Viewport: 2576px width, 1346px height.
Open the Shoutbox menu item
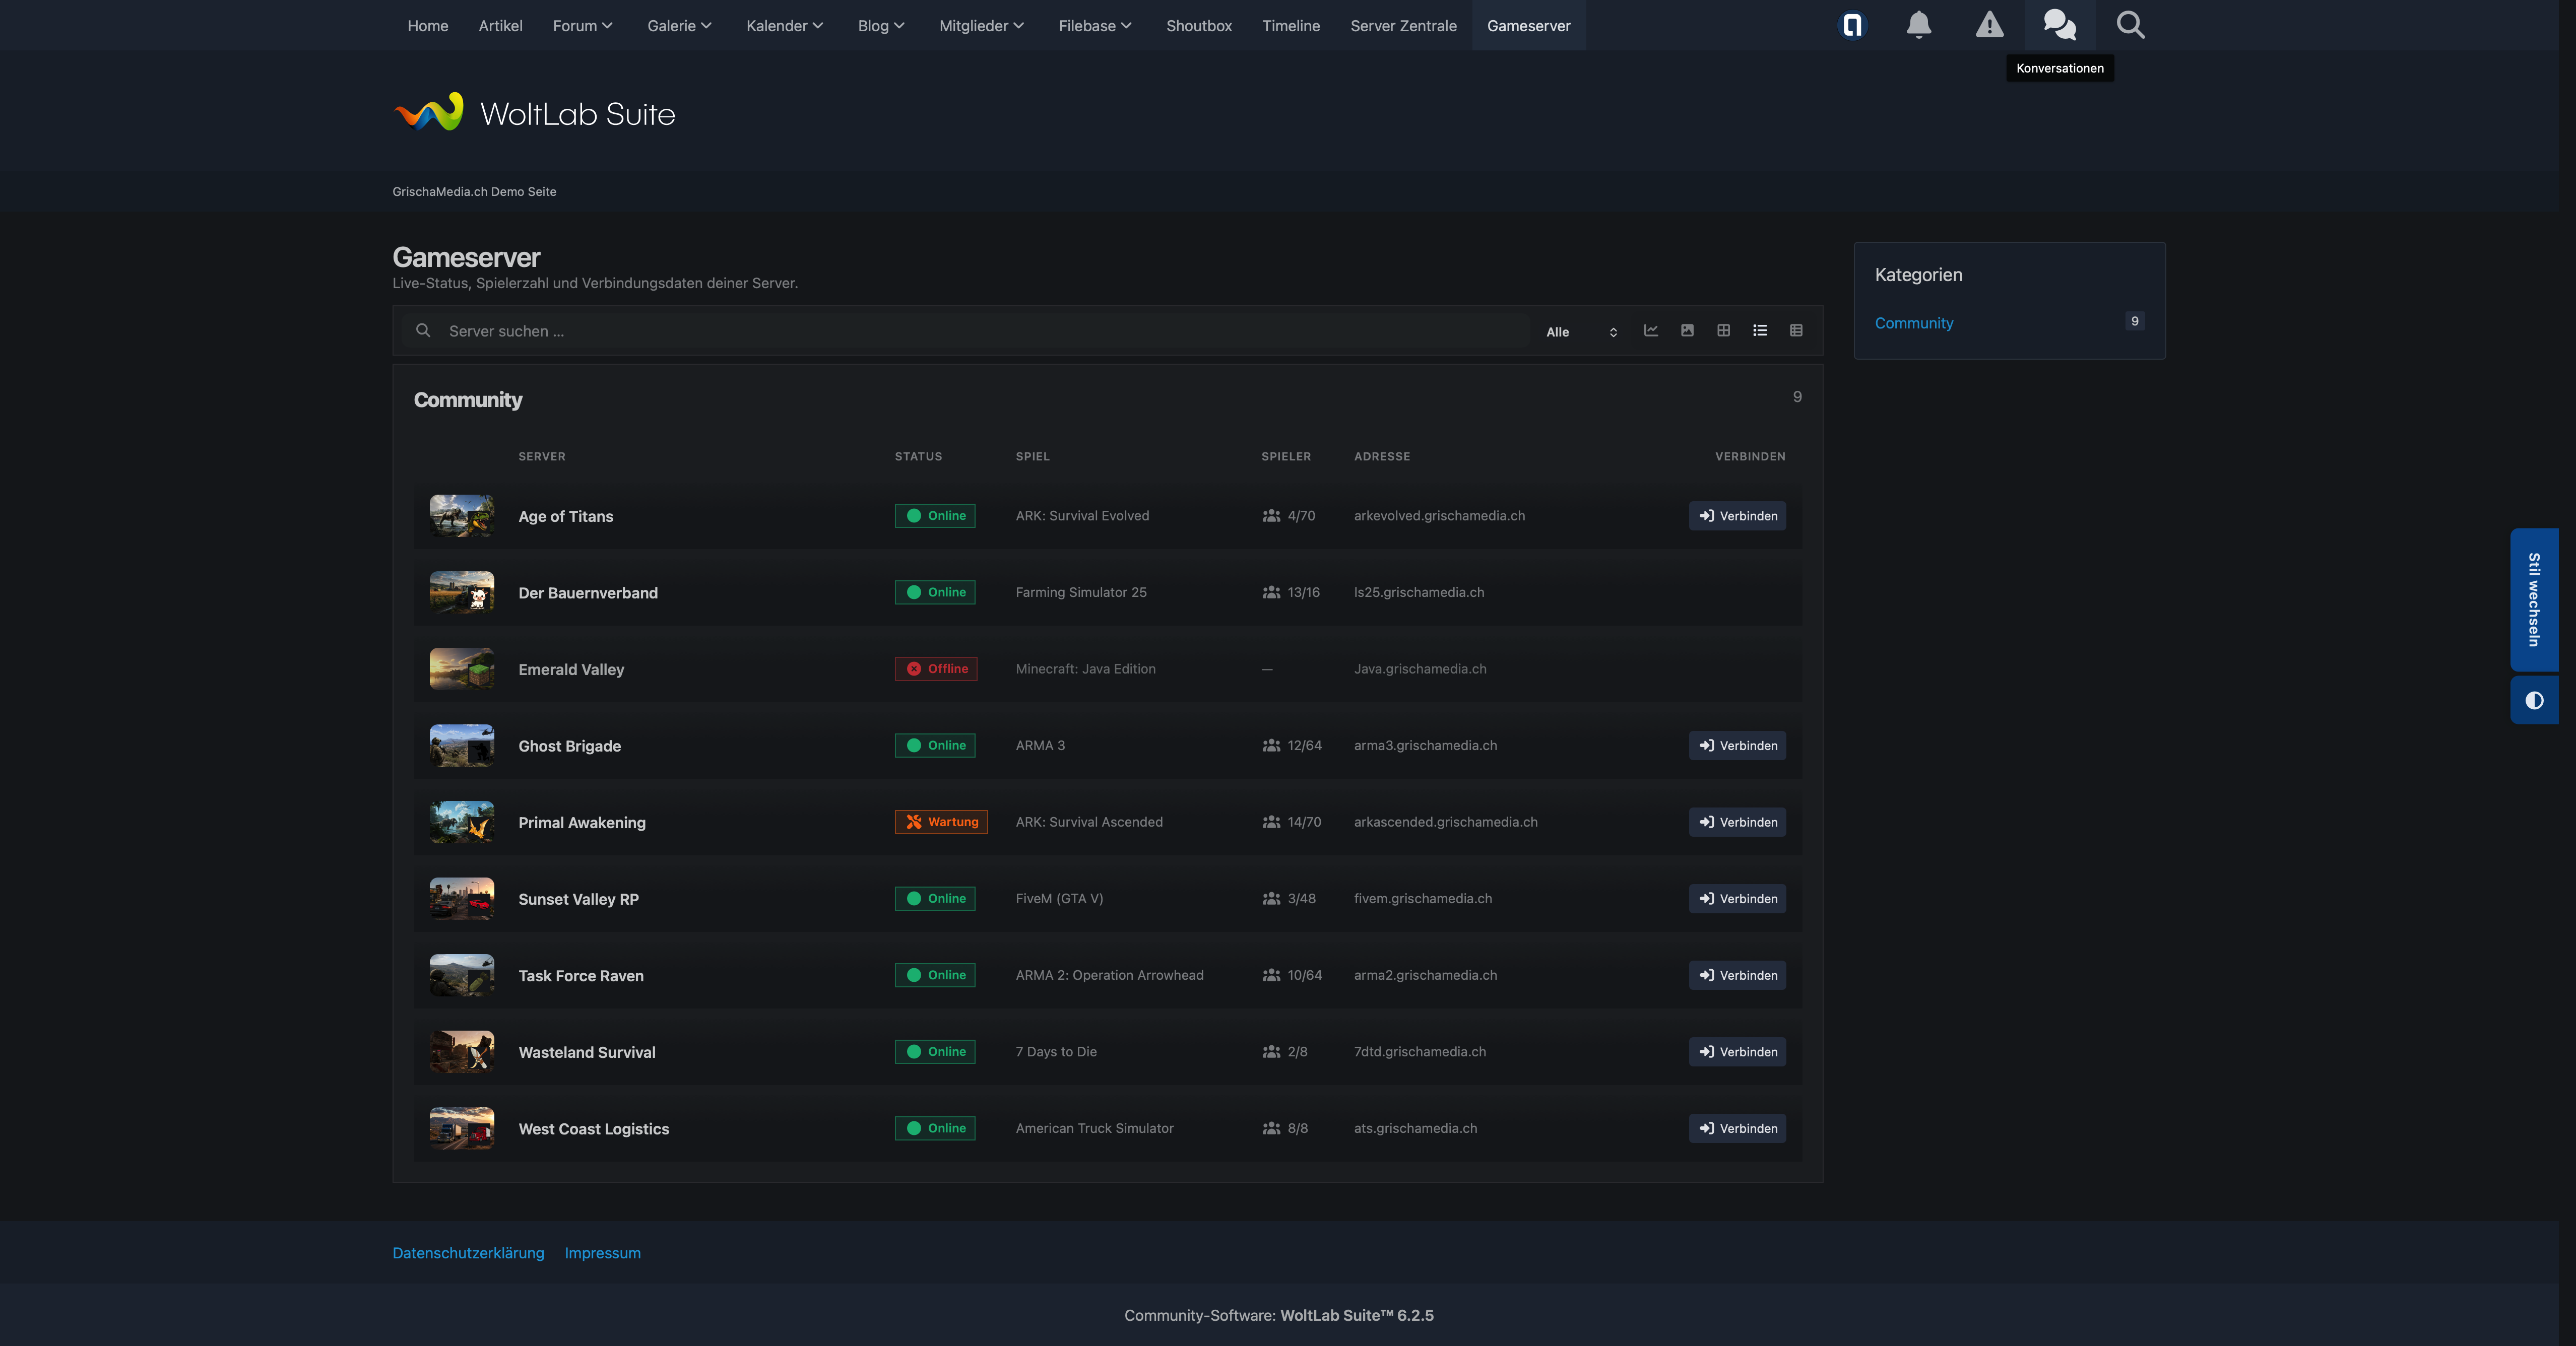[1198, 26]
